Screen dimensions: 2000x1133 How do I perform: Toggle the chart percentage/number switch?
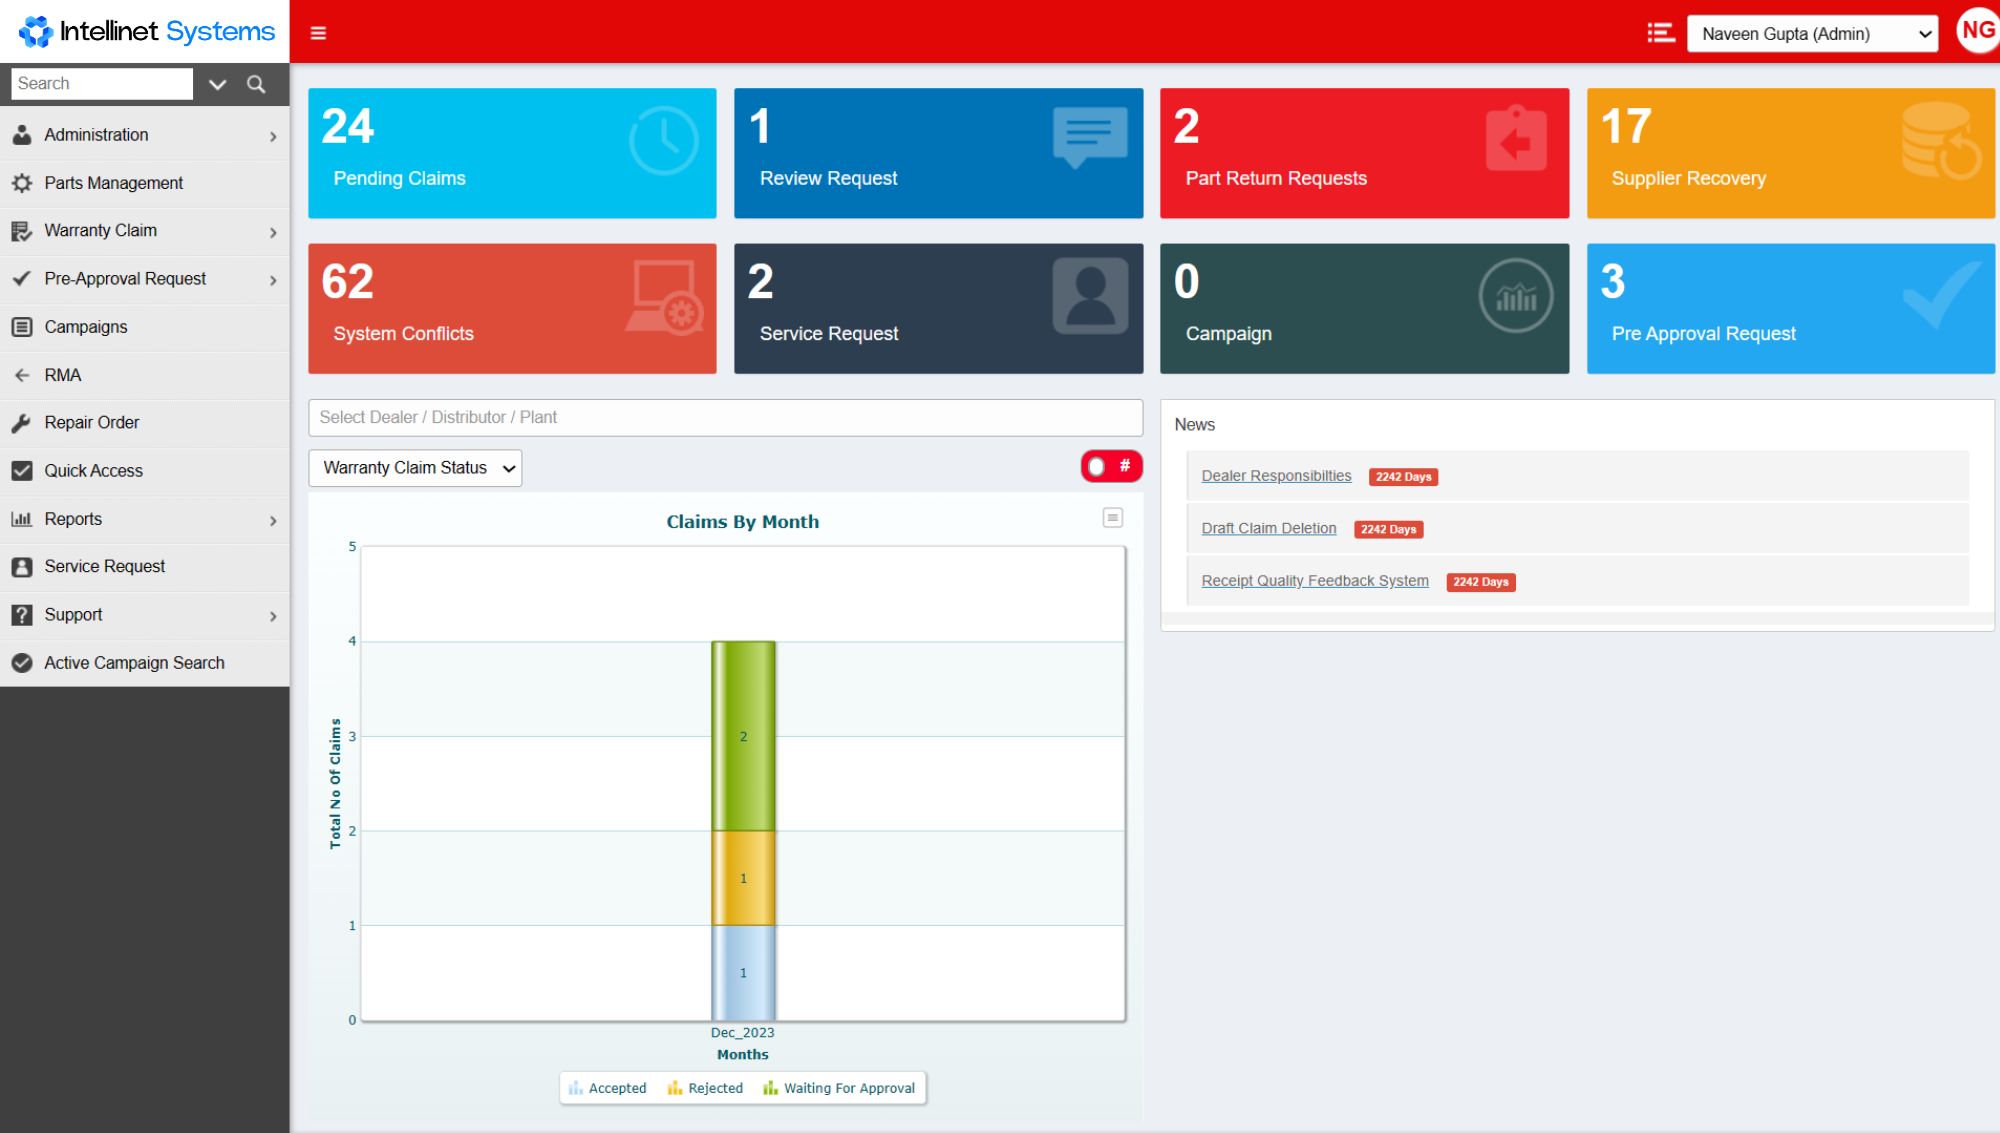click(x=1111, y=465)
